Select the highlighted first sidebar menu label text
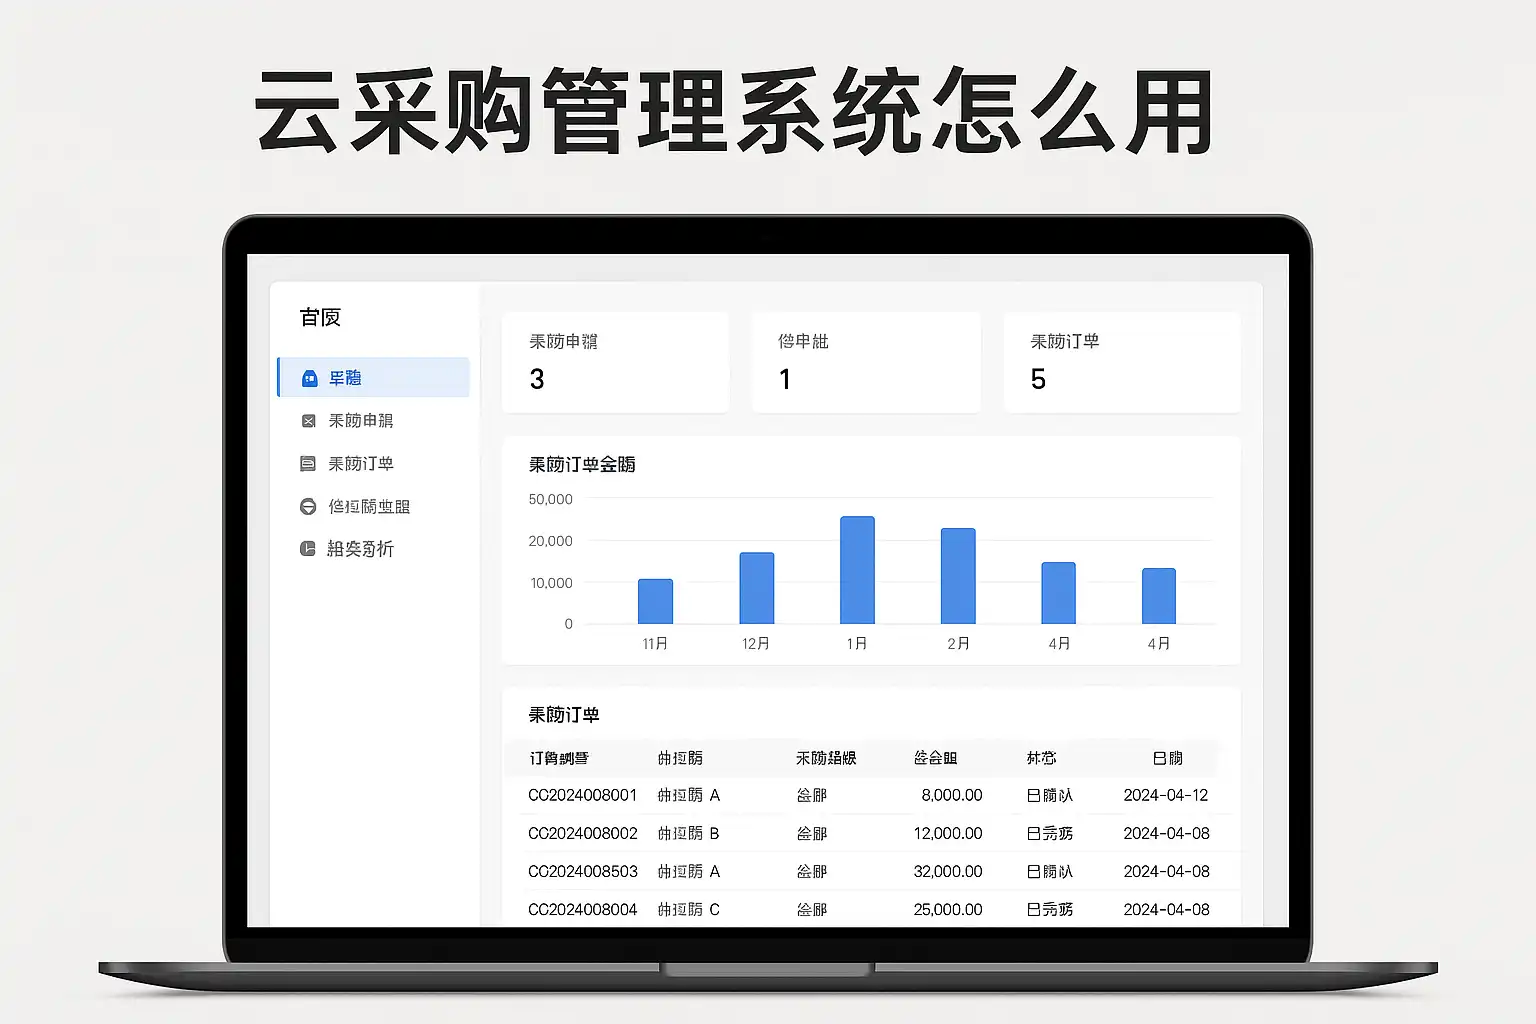The width and height of the screenshot is (1536, 1024). click(x=345, y=378)
